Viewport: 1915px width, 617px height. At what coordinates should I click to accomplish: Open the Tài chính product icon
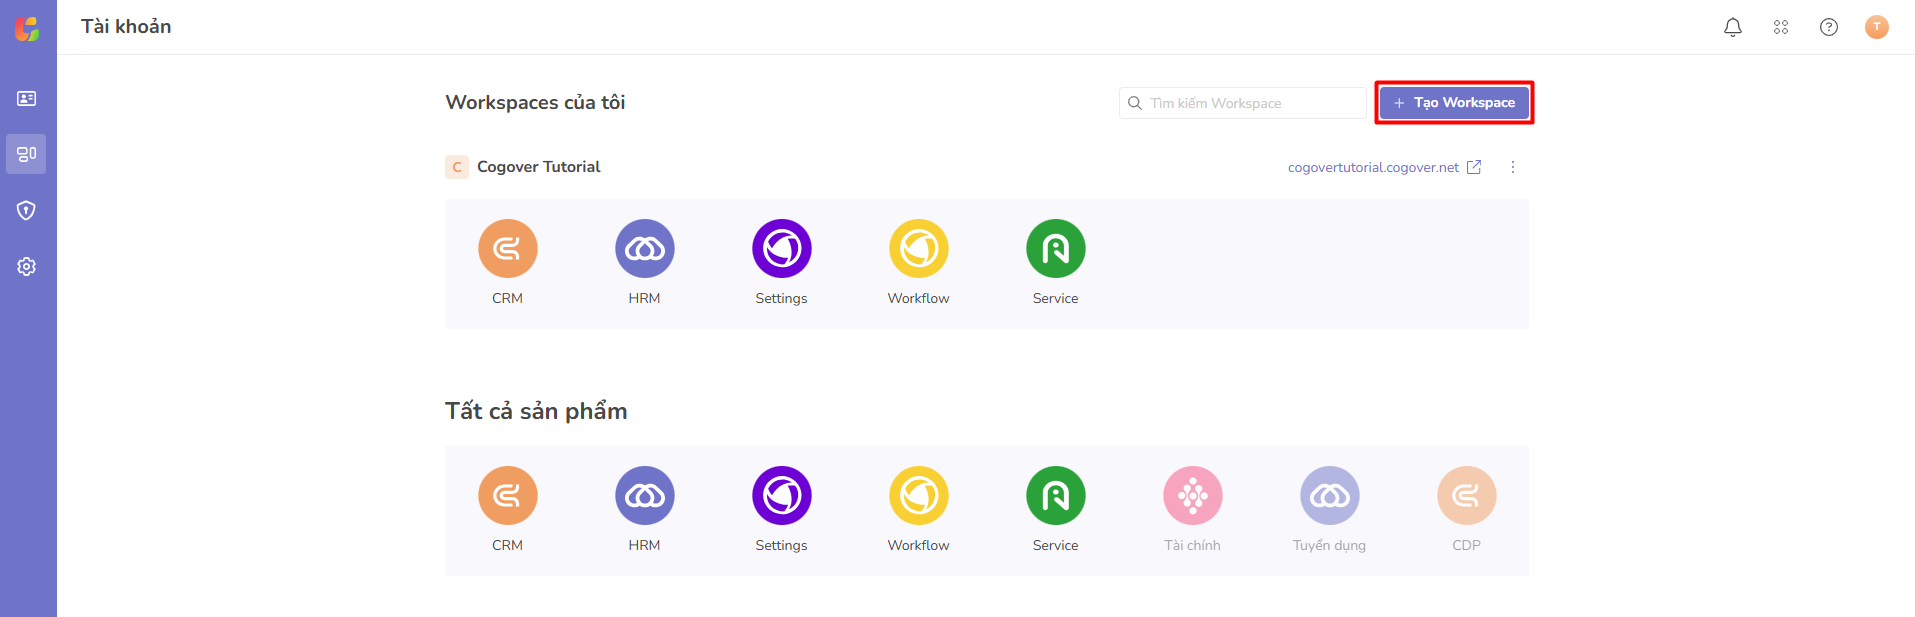1193,496
